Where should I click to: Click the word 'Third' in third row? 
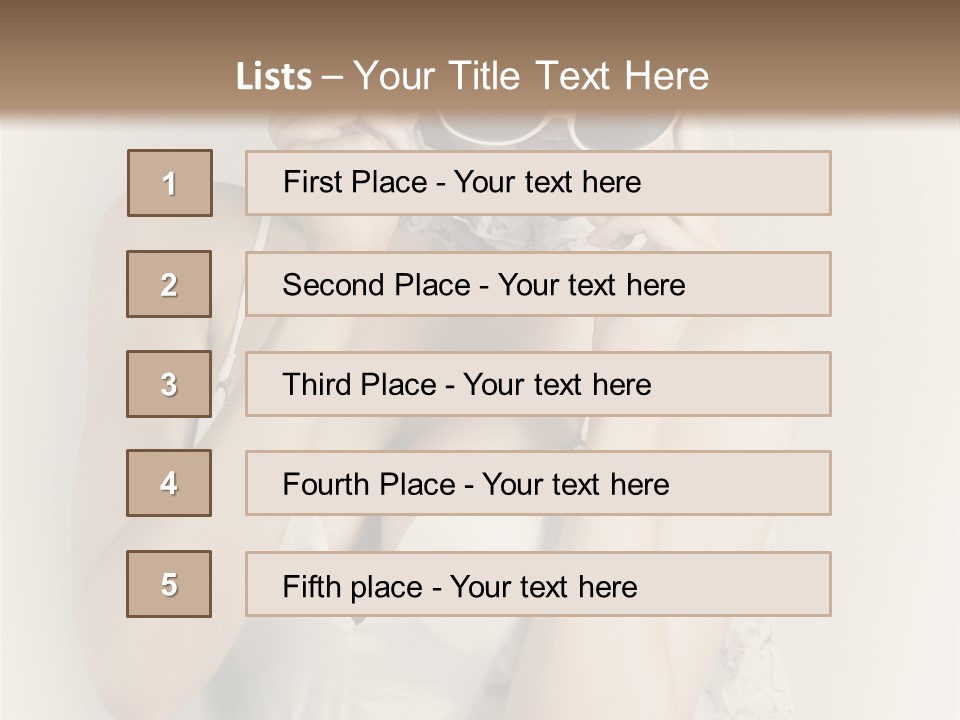coord(320,385)
